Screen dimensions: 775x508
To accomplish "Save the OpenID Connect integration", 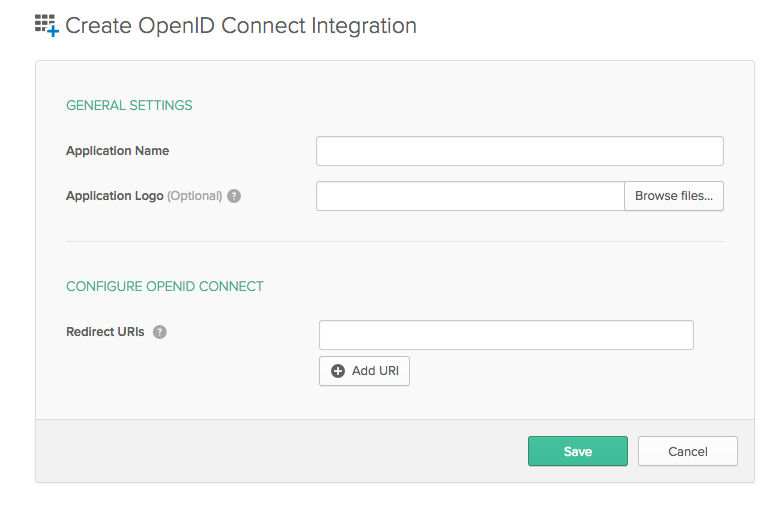I will click(577, 451).
